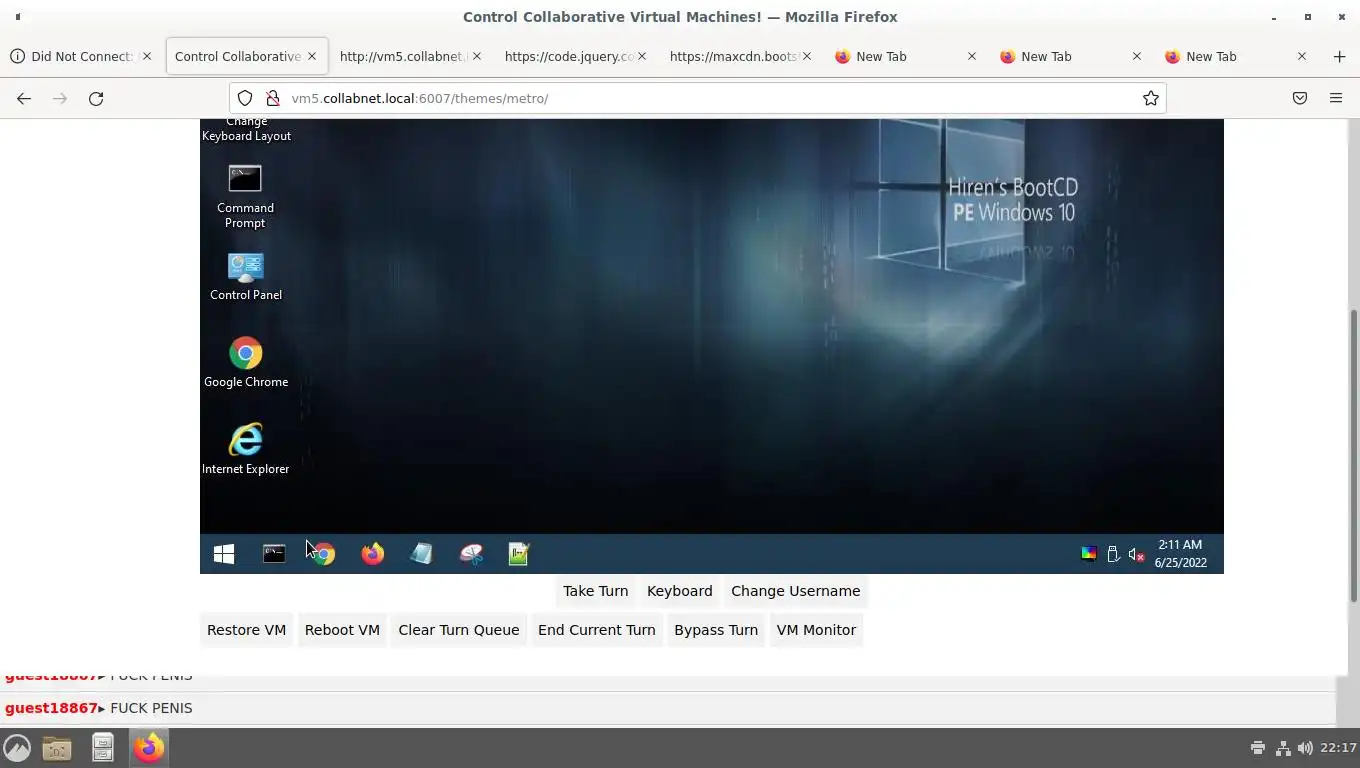Close the Control Collaborative tab

[x=312, y=56]
